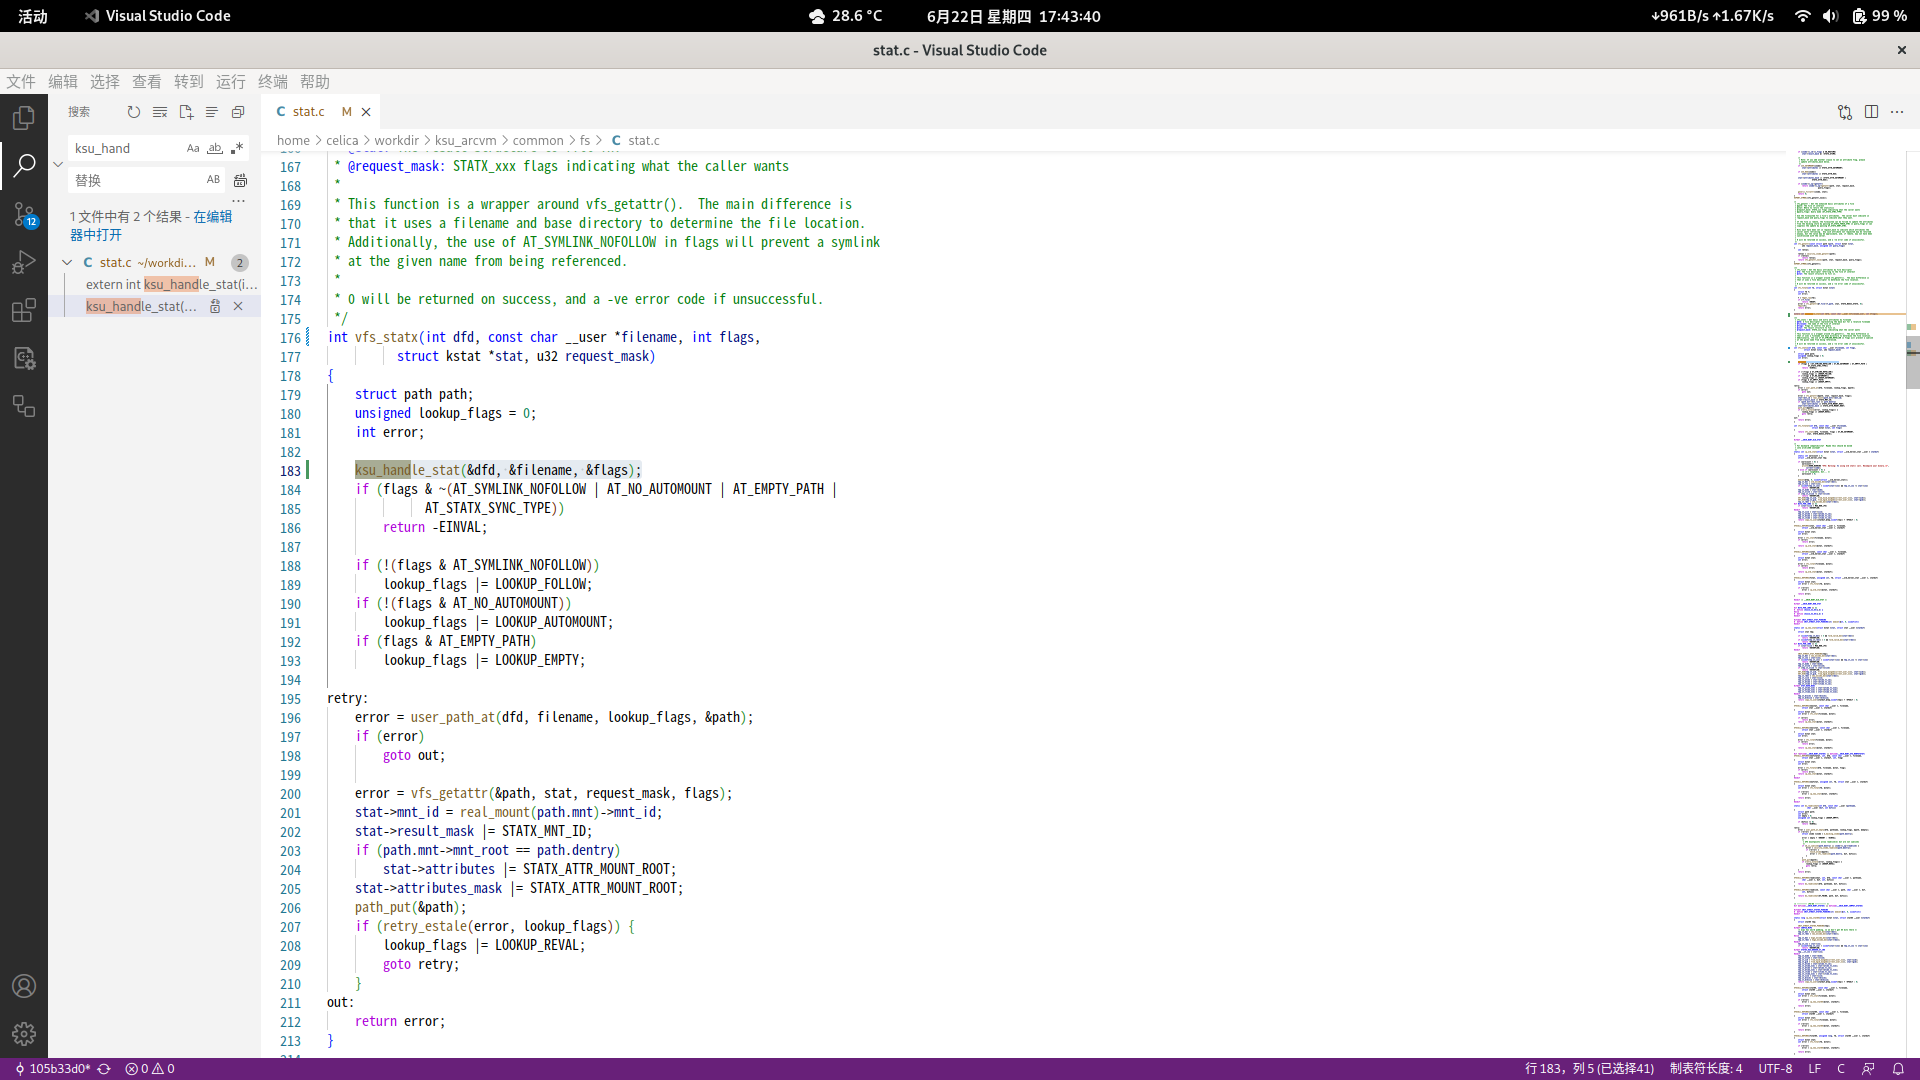The image size is (1920, 1080).
Task: Enable Match Whole Word search
Action: (215, 148)
